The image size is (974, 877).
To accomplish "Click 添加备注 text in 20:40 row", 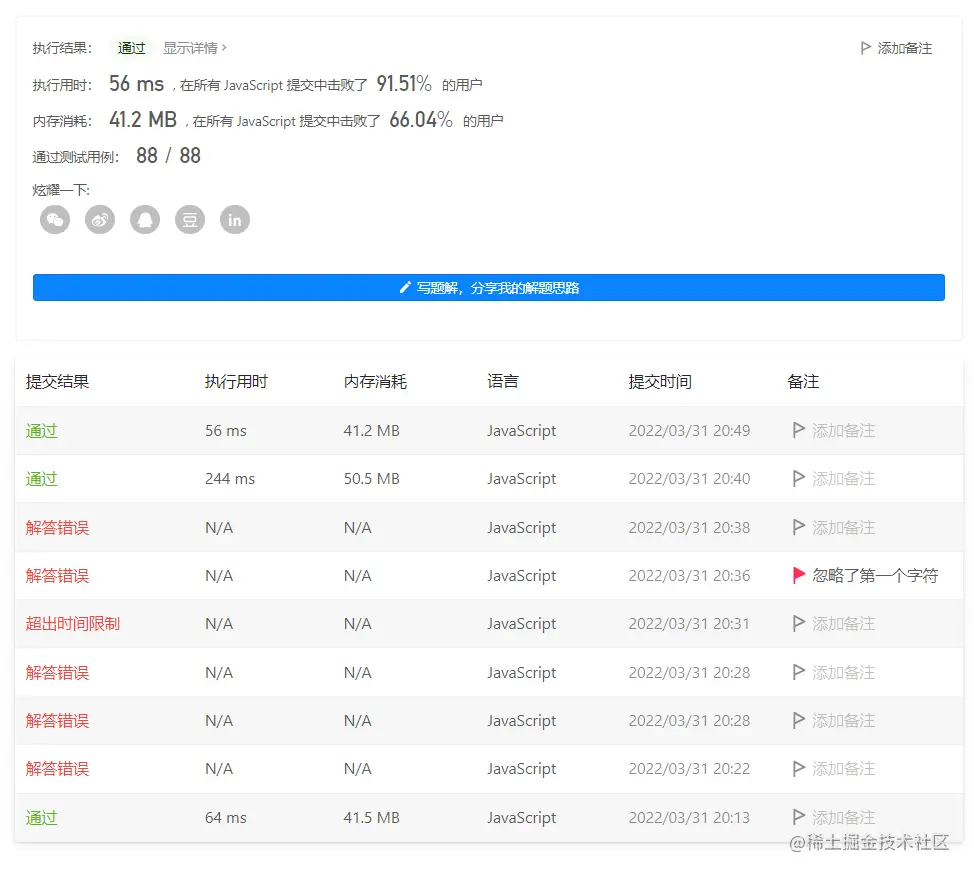I will pyautogui.click(x=844, y=479).
